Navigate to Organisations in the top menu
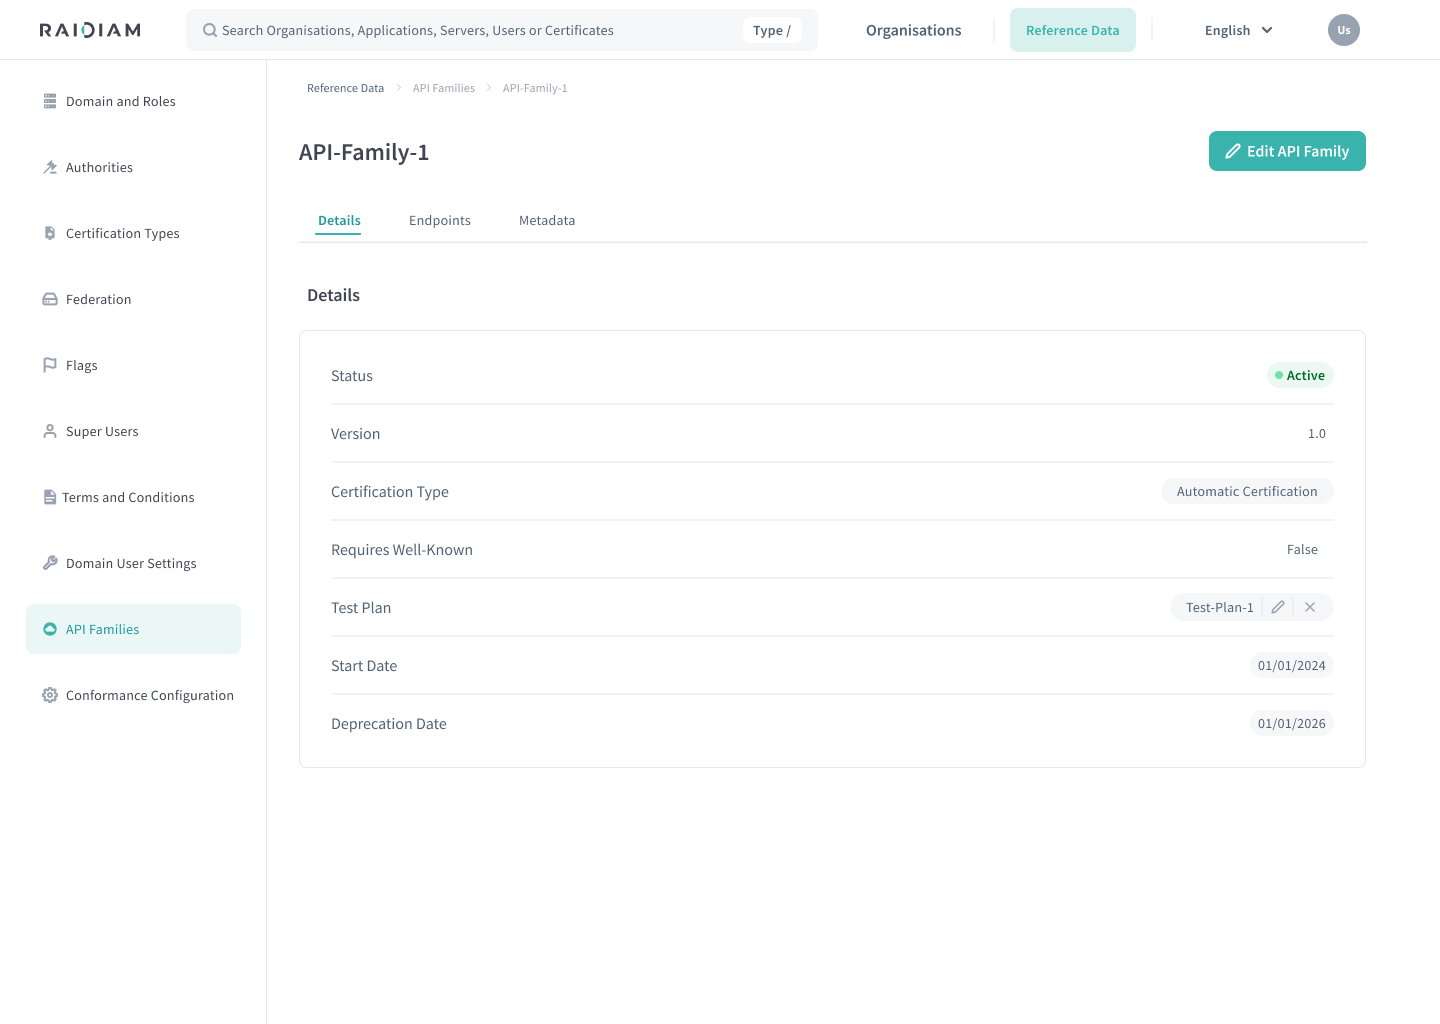The height and width of the screenshot is (1024, 1440). pos(913,30)
